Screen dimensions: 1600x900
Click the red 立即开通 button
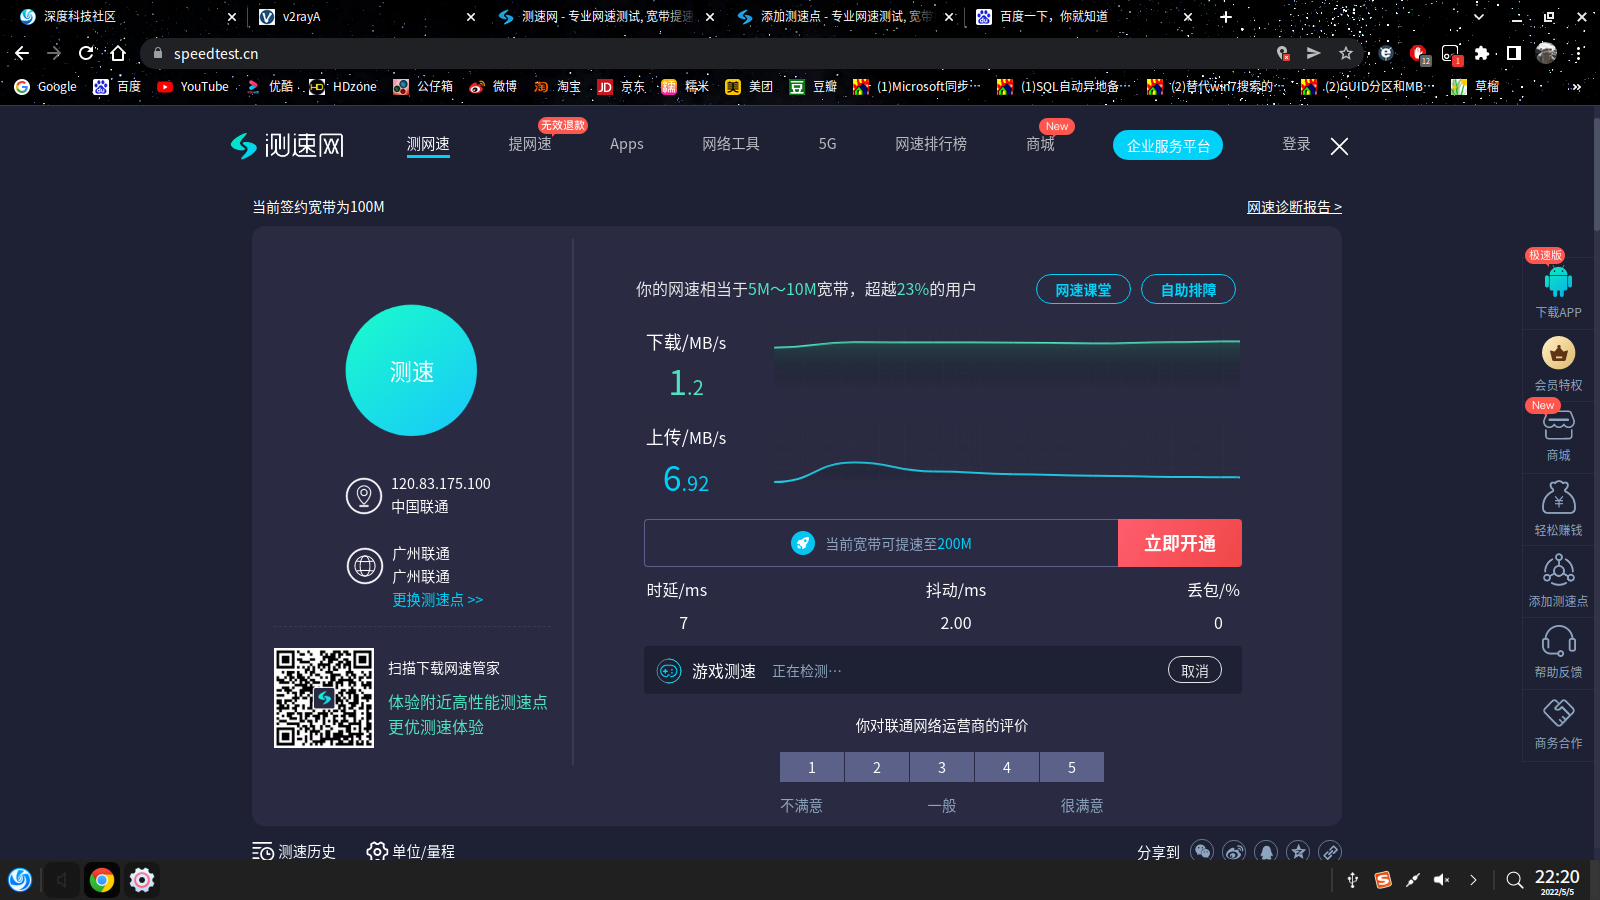tap(1179, 543)
